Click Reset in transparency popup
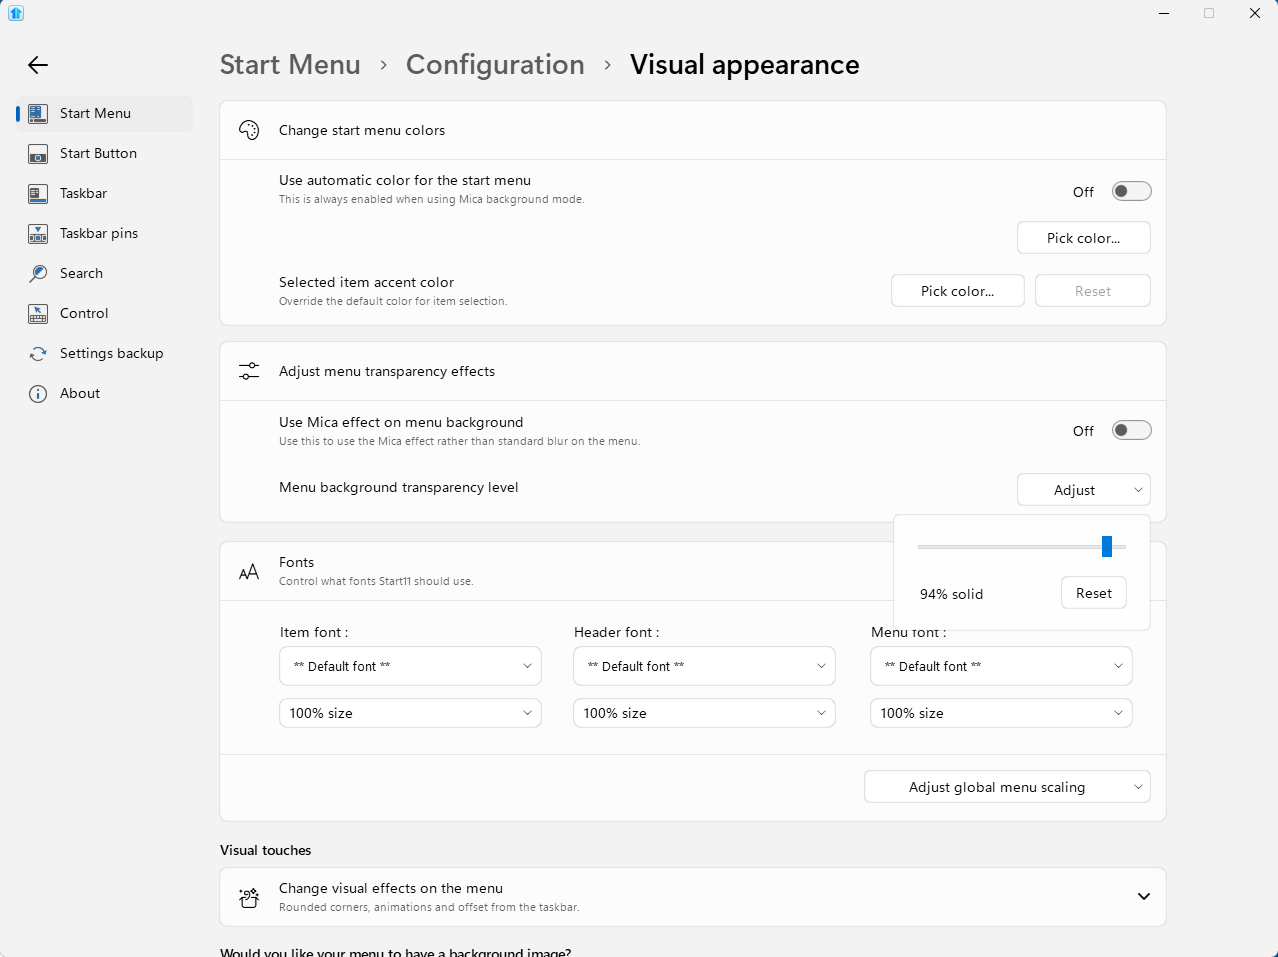The height and width of the screenshot is (957, 1278). (1094, 593)
